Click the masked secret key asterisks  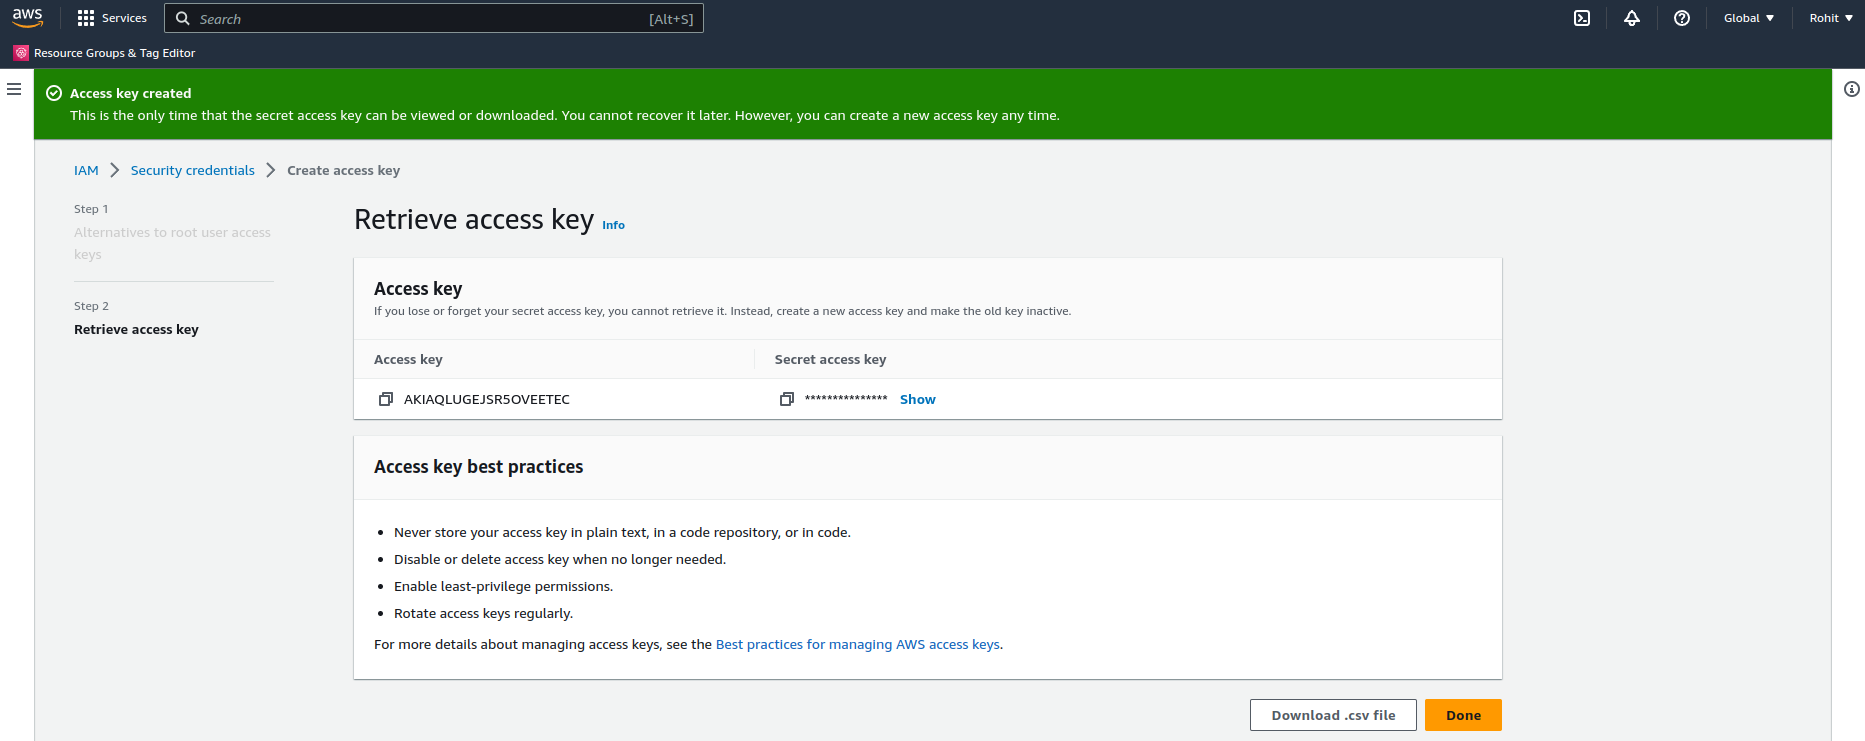846,399
